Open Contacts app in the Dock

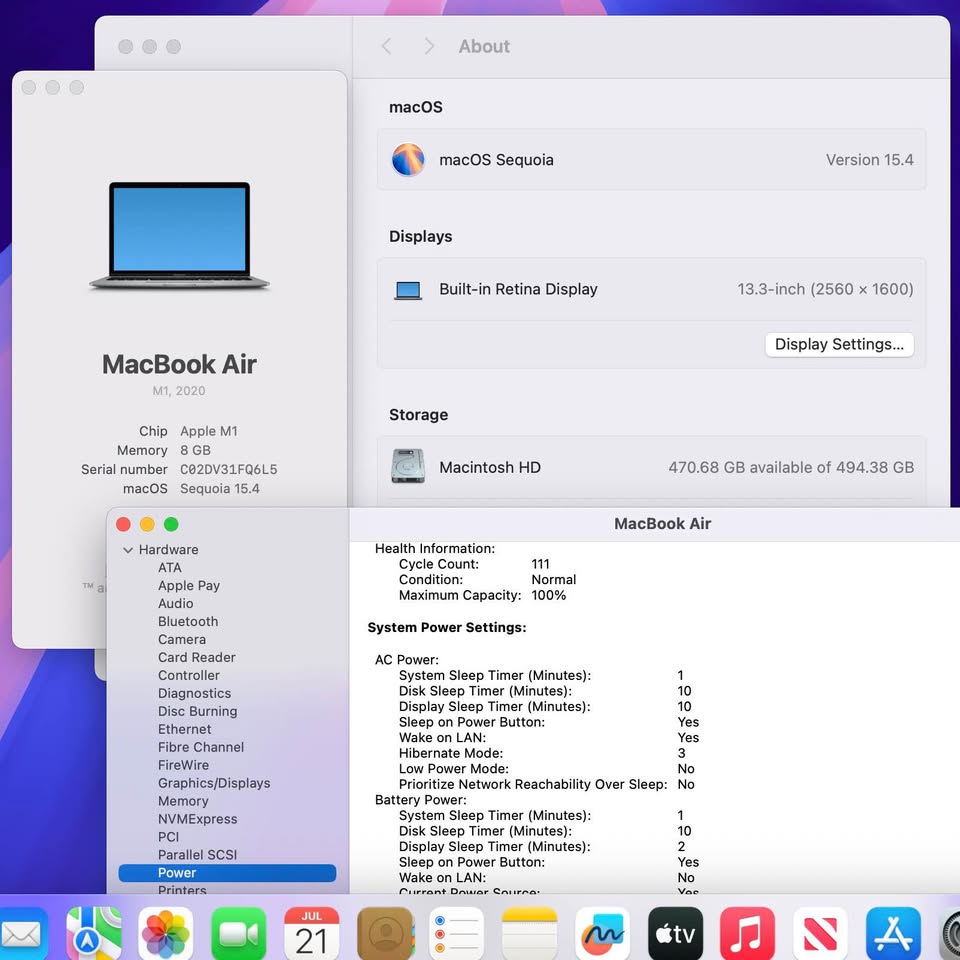coord(384,933)
